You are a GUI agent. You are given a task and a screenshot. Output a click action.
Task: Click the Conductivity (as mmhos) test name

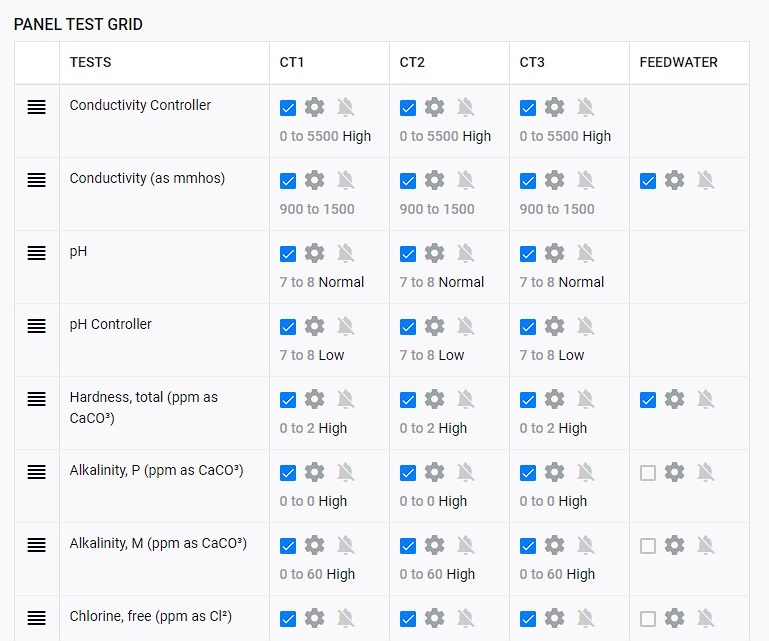pyautogui.click(x=147, y=179)
